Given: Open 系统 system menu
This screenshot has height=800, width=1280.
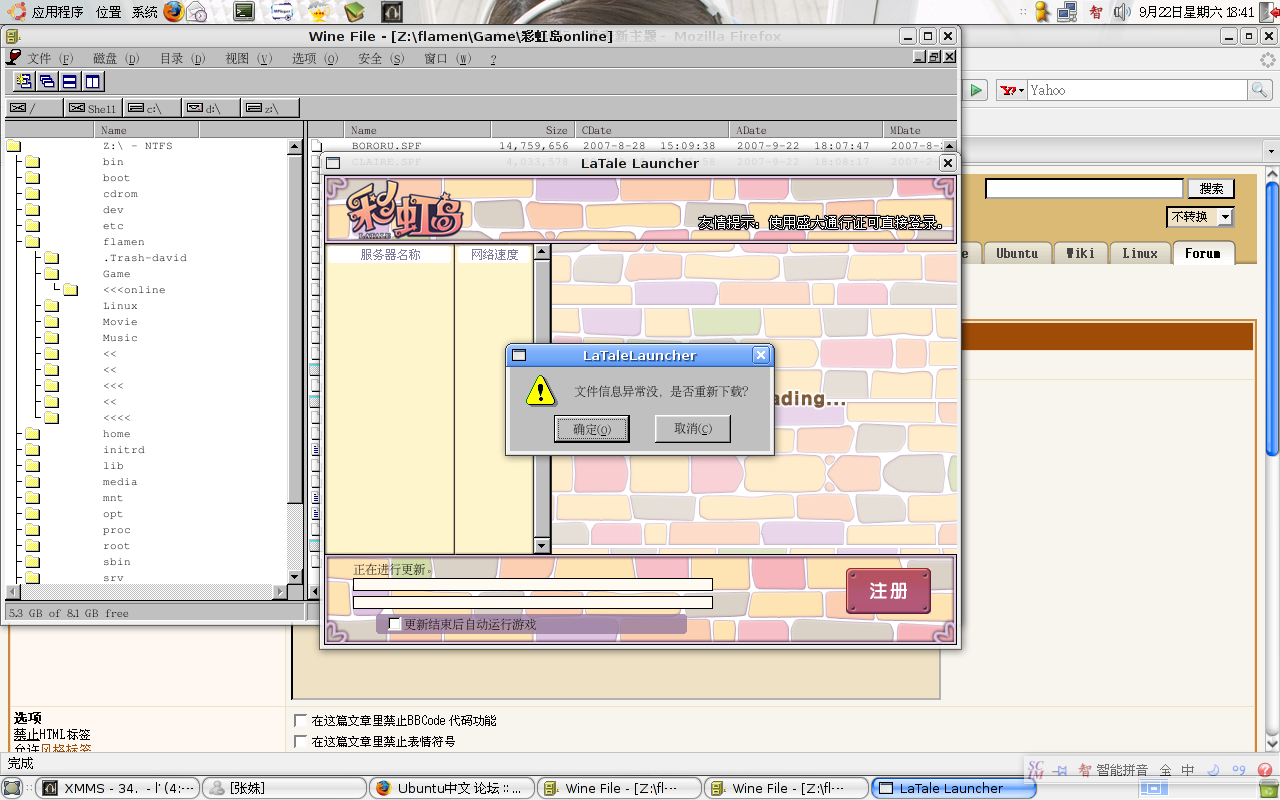Looking at the screenshot, I should 145,12.
